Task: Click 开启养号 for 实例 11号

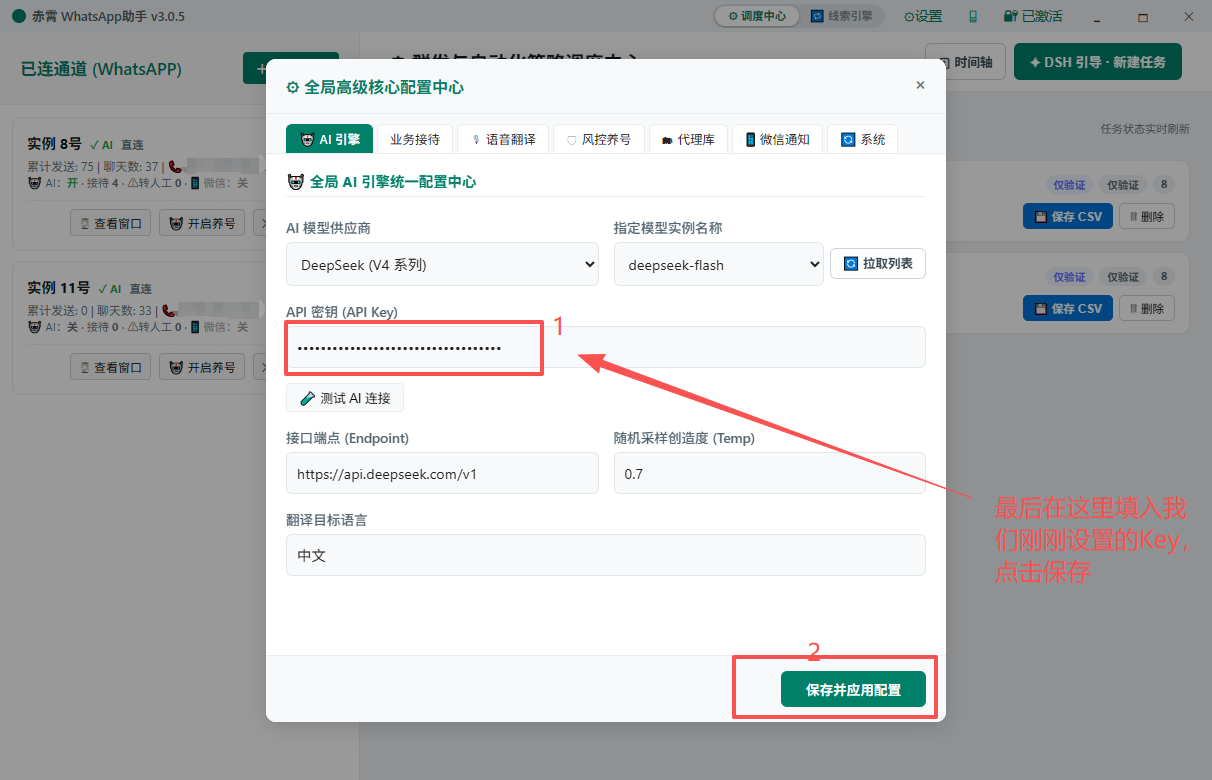Action: click(x=202, y=367)
